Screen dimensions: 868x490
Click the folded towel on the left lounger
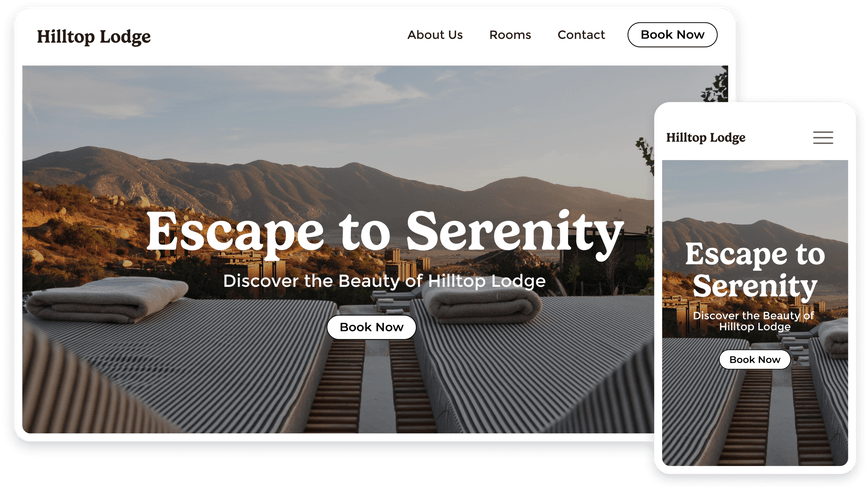(107, 300)
